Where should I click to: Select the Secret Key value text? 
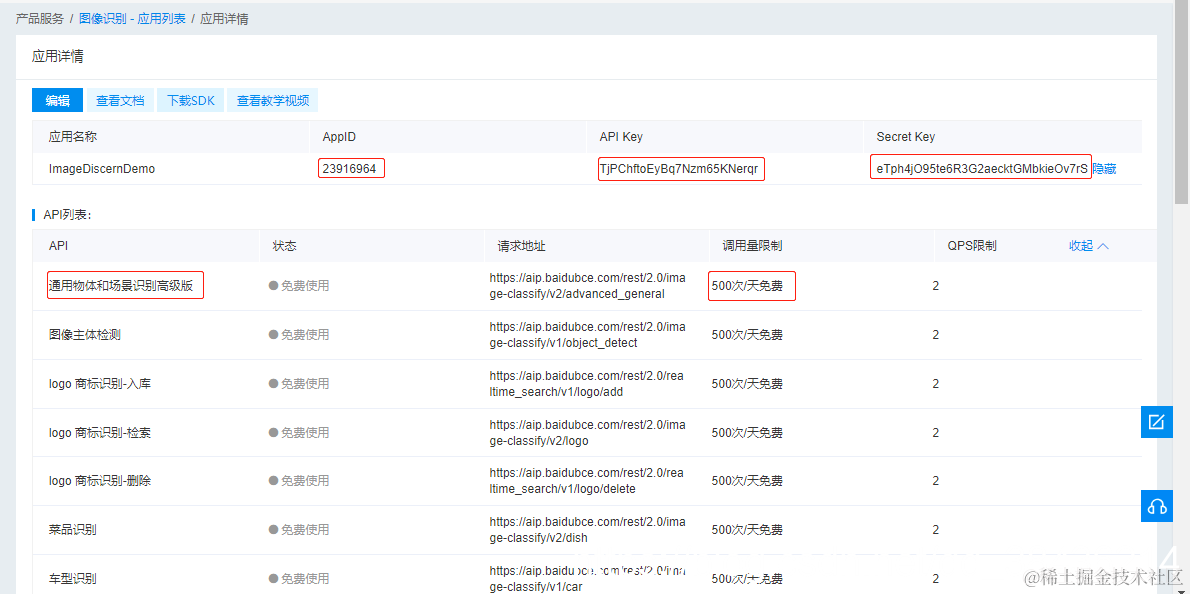(x=982, y=168)
